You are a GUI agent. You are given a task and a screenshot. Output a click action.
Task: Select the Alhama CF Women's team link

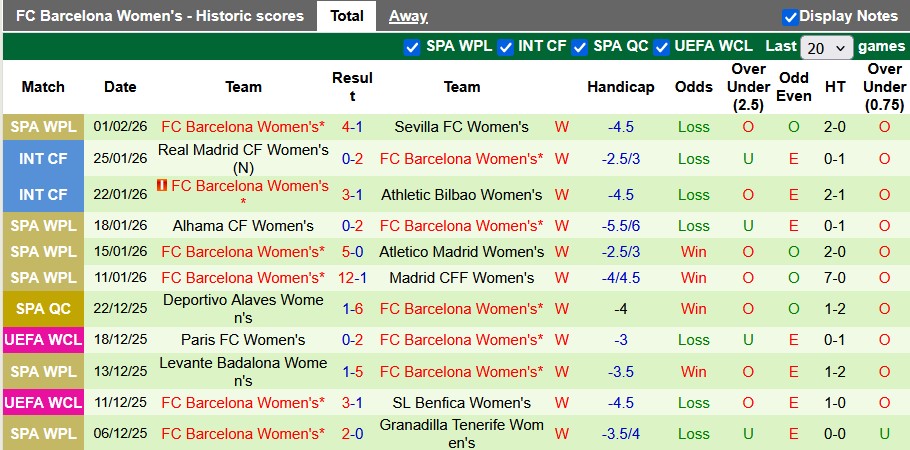243,226
